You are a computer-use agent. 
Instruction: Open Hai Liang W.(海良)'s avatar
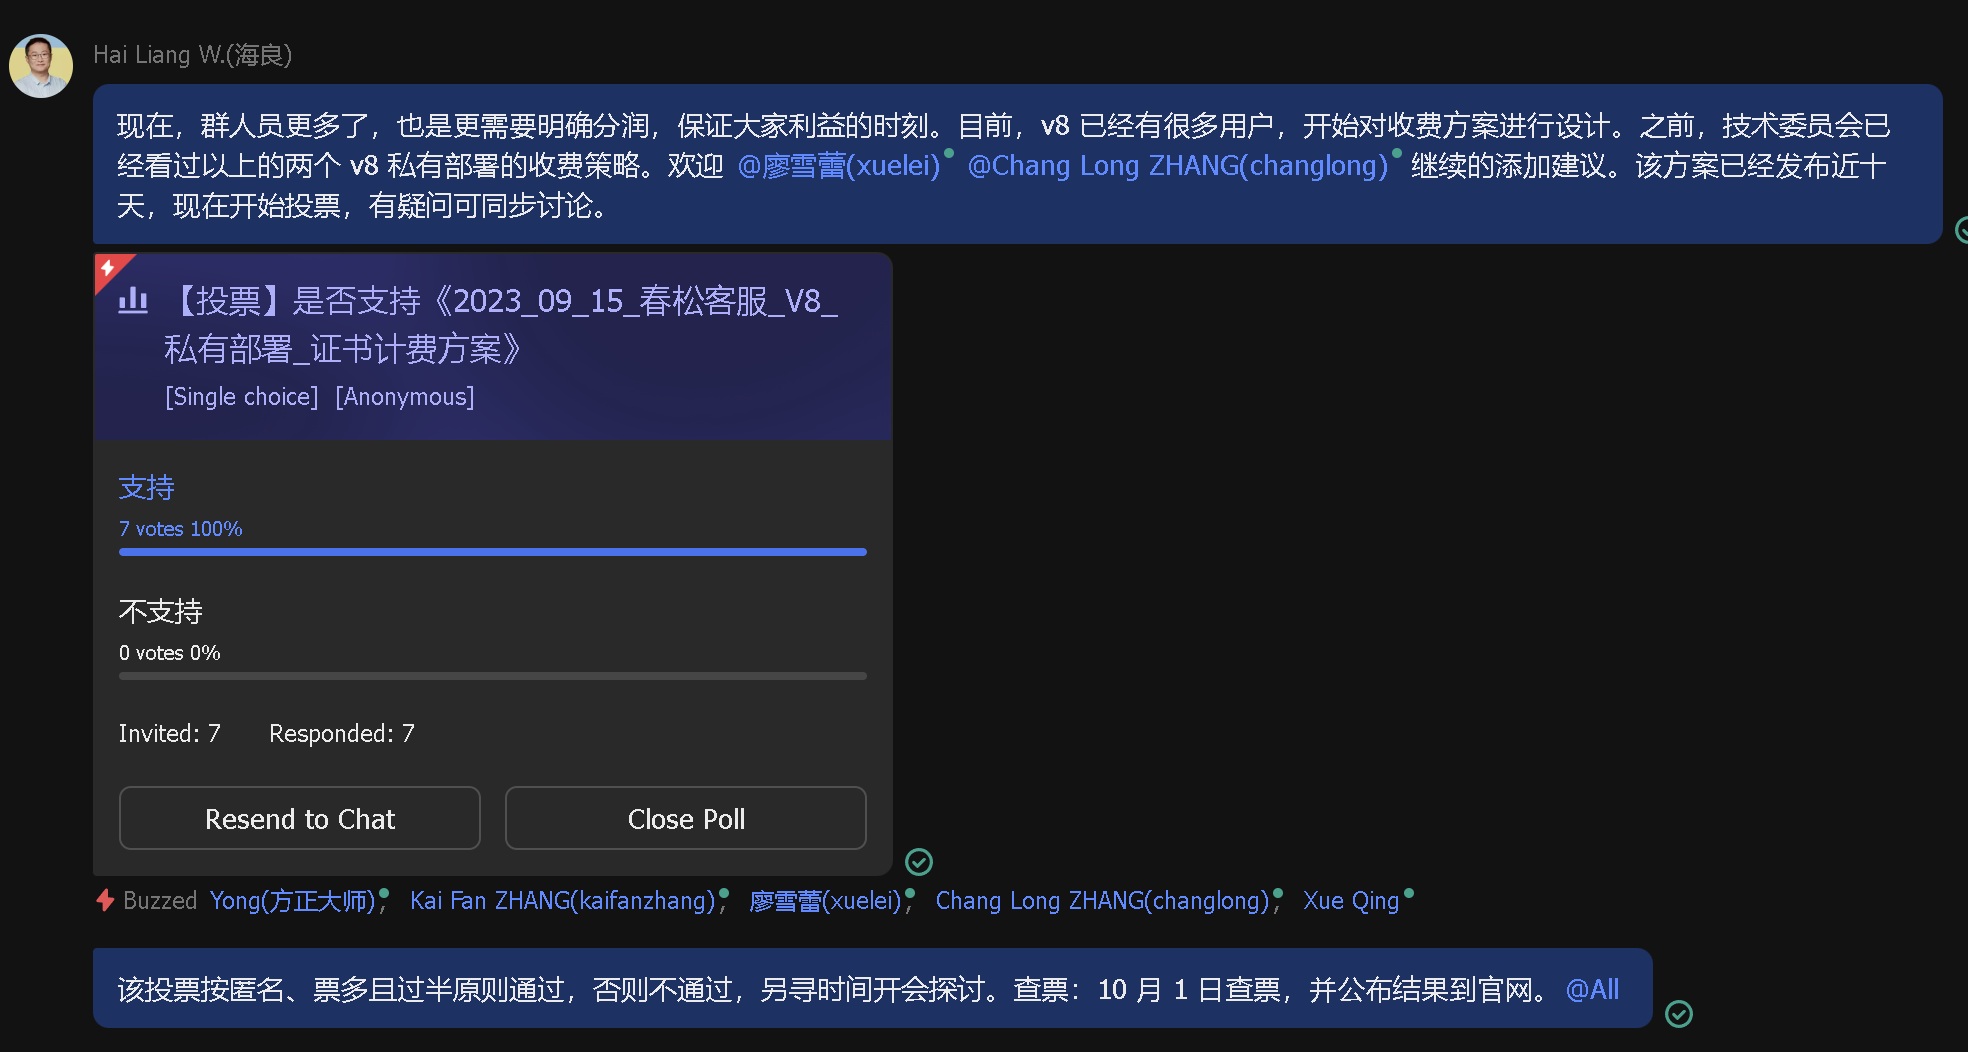40,64
